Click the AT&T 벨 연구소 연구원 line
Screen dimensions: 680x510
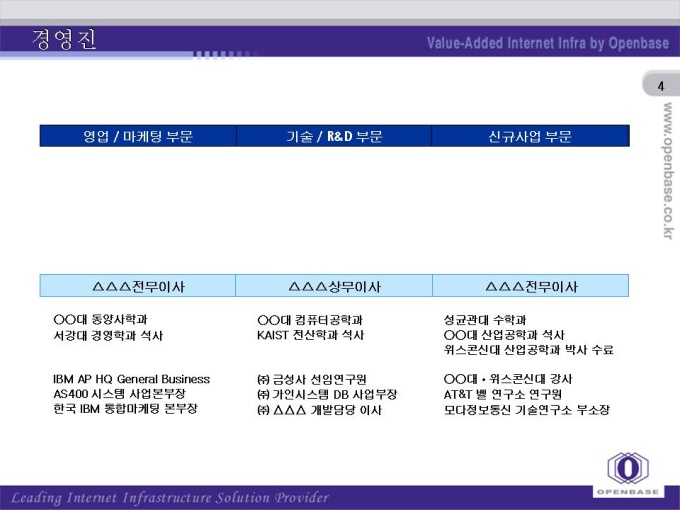coord(503,394)
